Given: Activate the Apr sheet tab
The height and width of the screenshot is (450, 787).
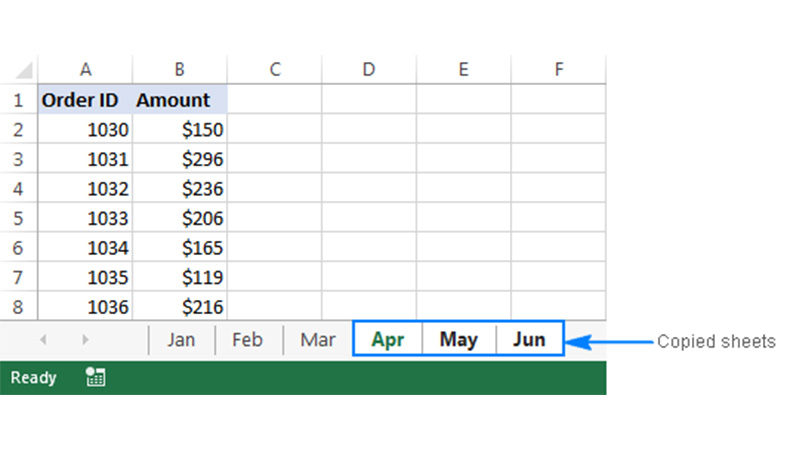Looking at the screenshot, I should pos(388,340).
